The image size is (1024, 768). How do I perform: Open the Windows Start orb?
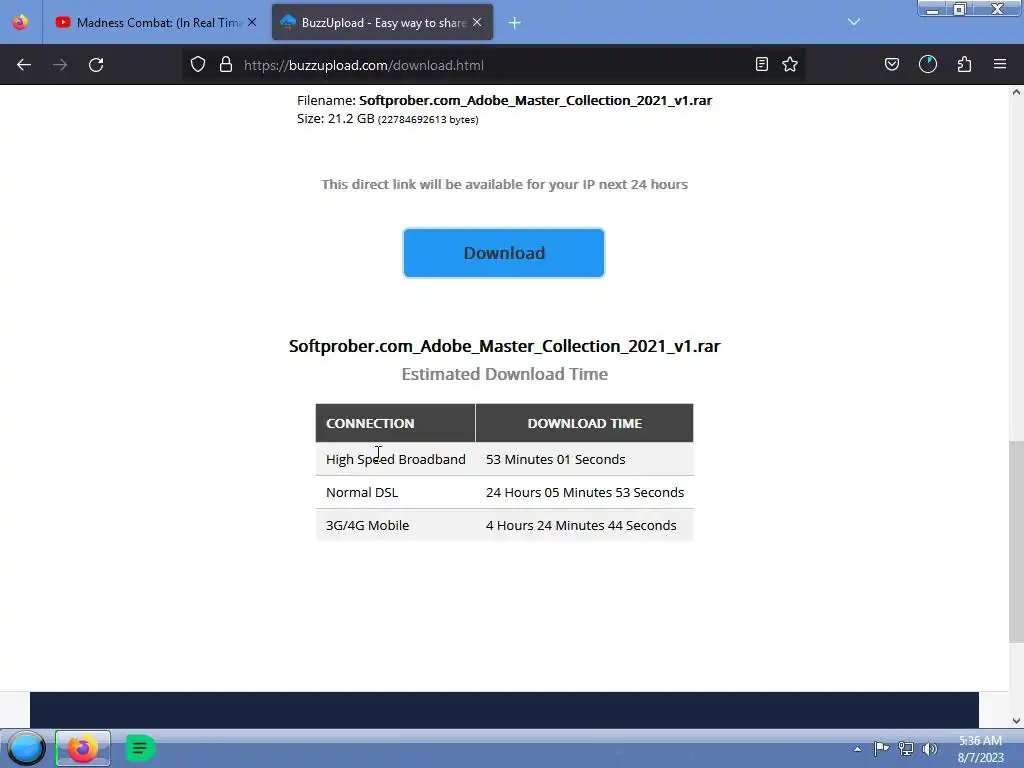point(26,748)
